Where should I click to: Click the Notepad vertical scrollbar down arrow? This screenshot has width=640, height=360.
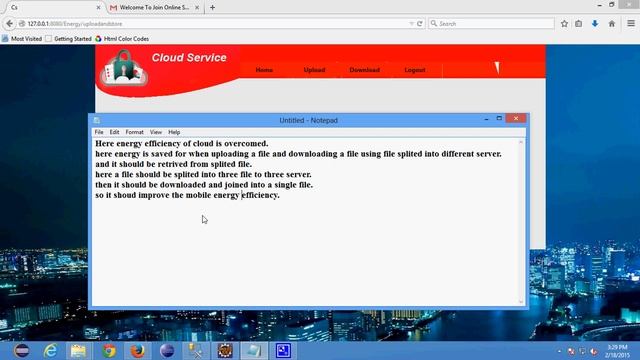coord(521,302)
